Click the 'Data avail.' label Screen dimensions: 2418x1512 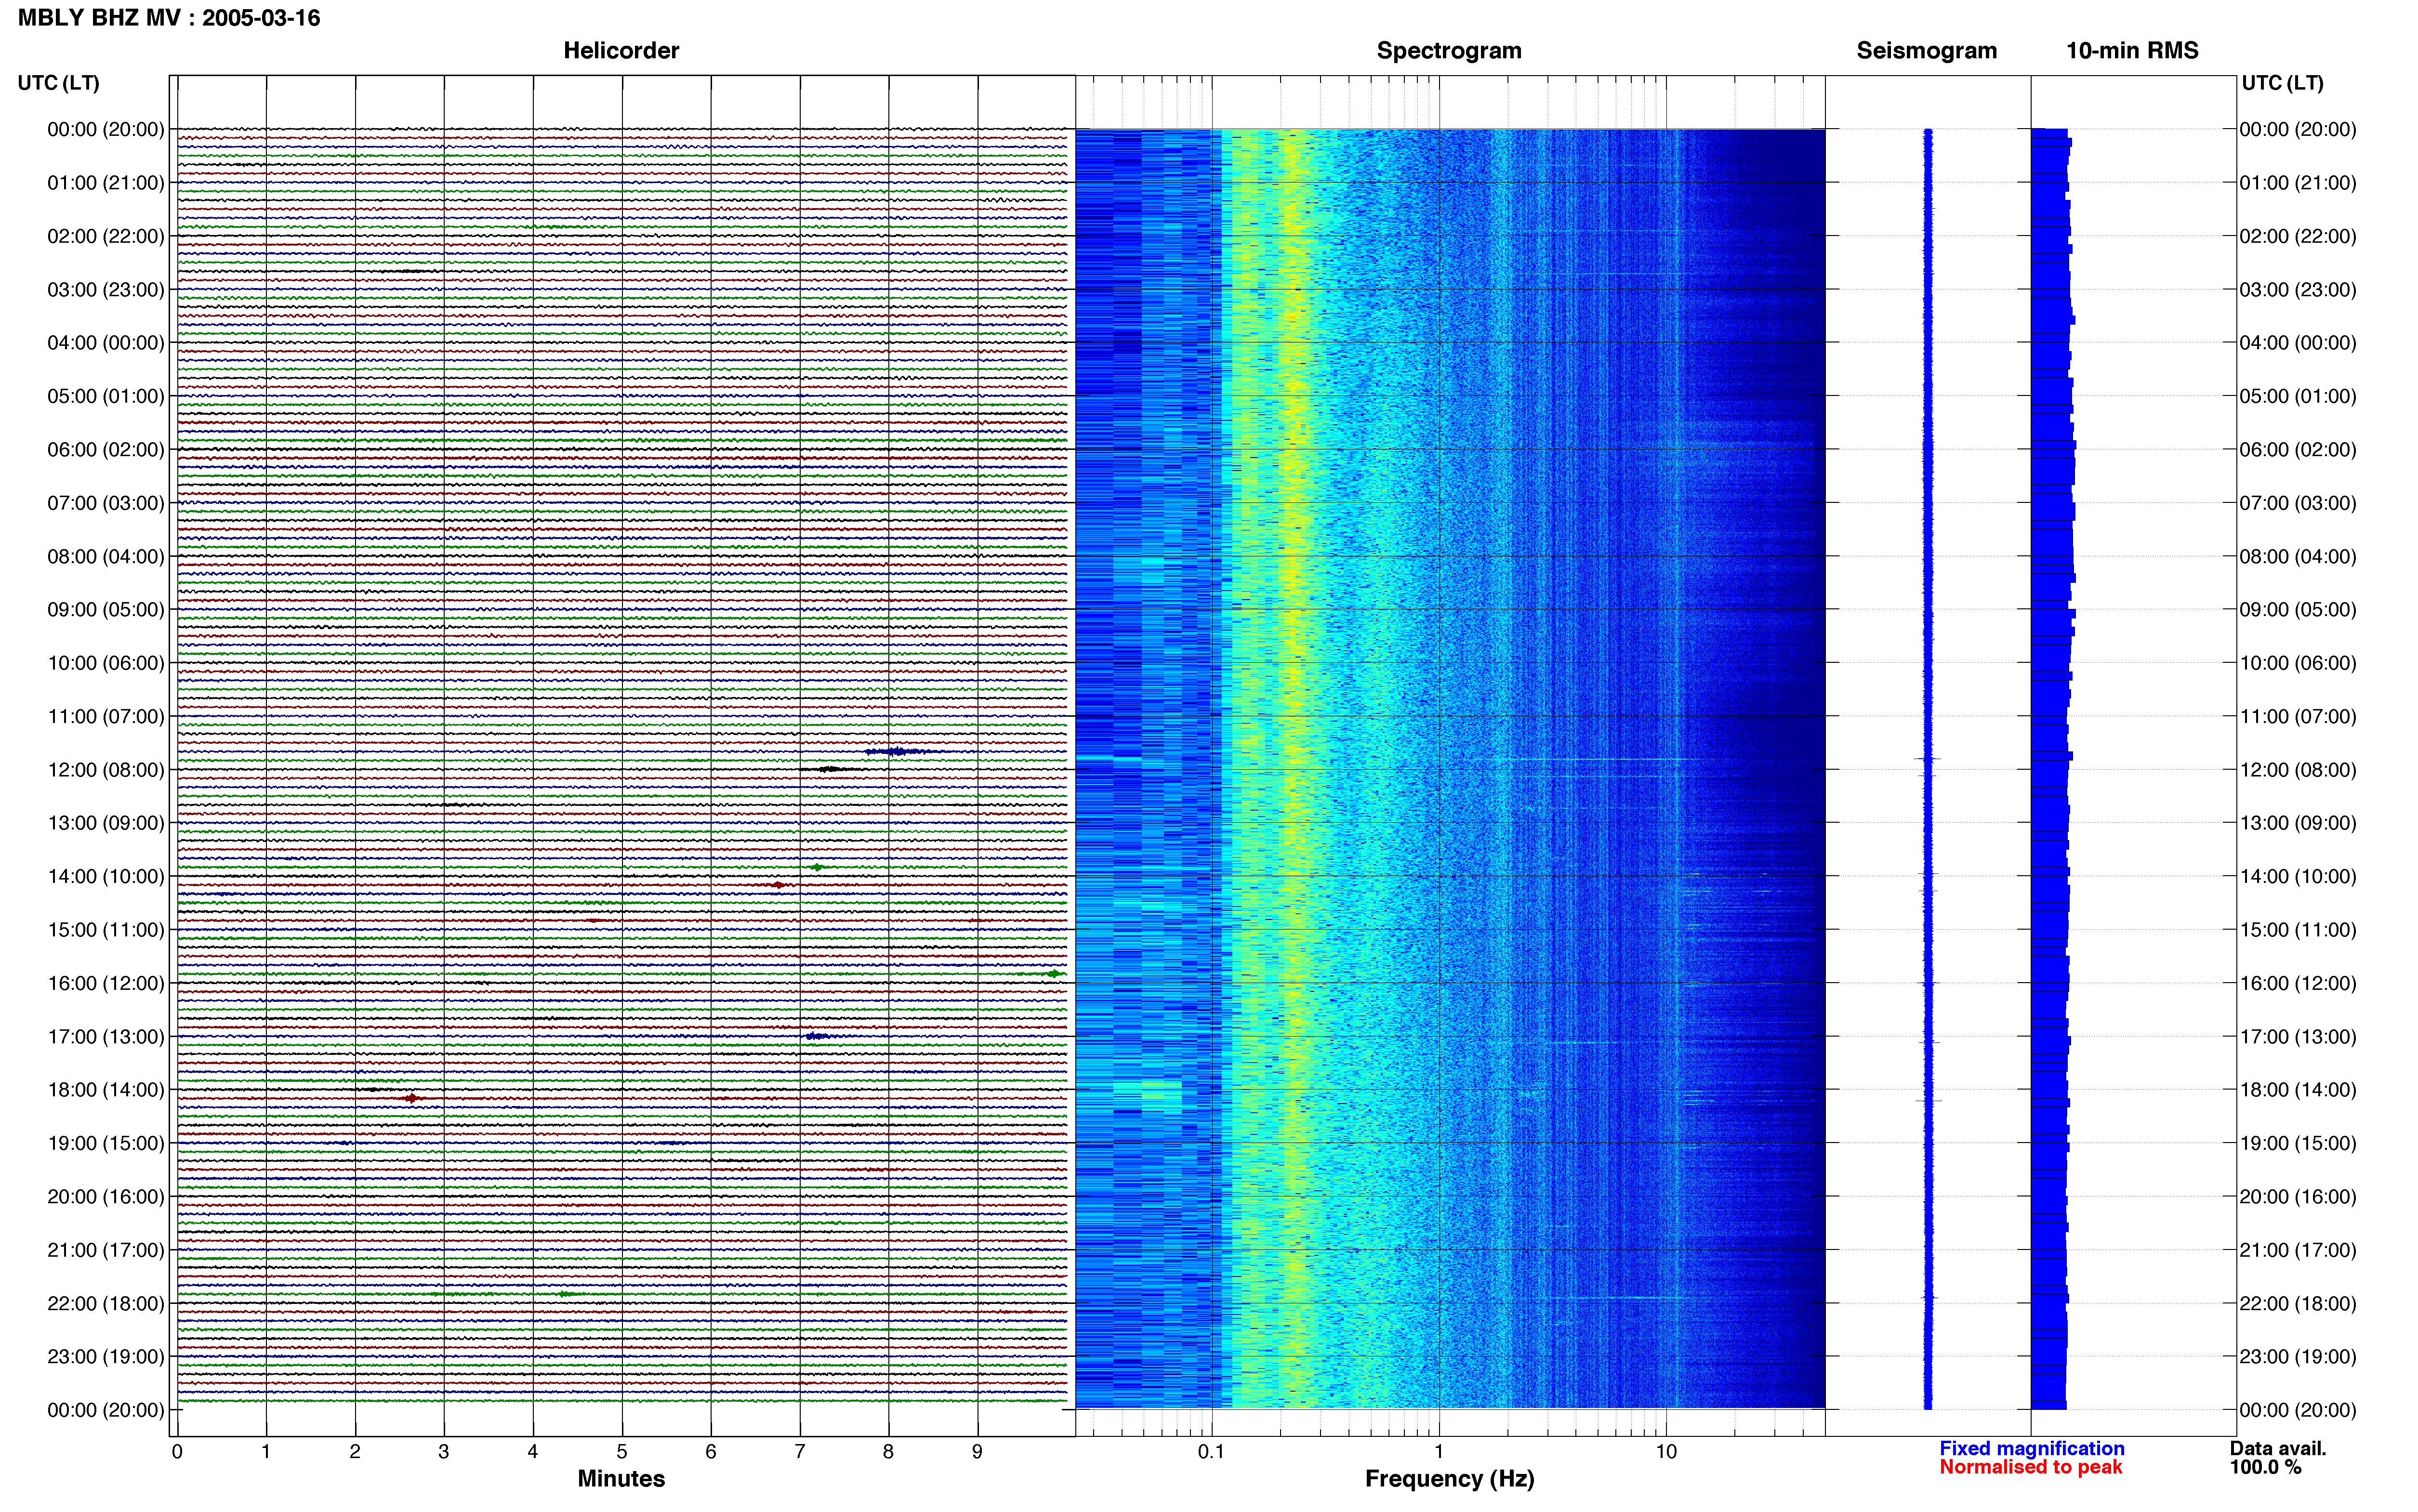coord(2278,1448)
